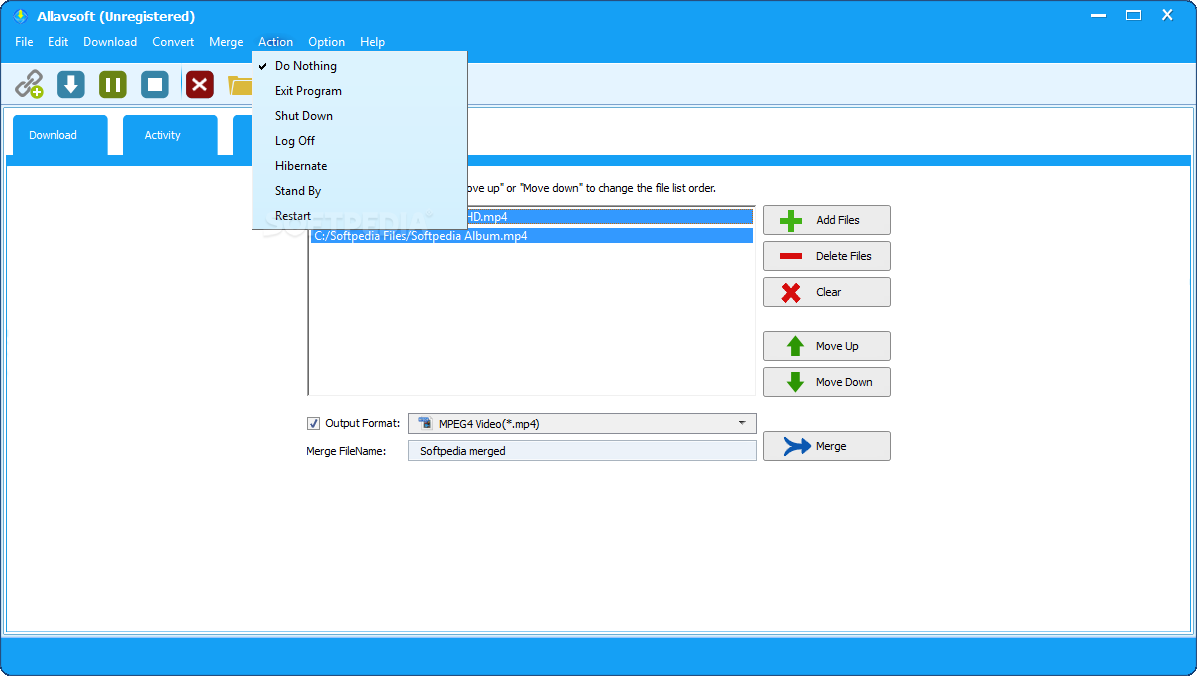This screenshot has height=676, width=1197.
Task: Click the Clear button
Action: point(827,291)
